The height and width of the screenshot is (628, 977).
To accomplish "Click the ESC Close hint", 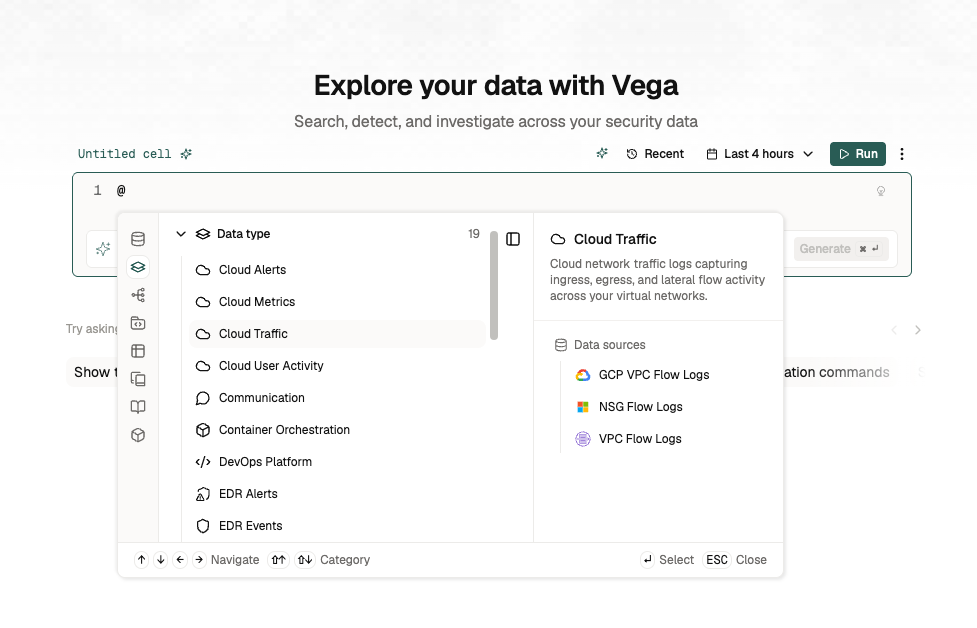I will tap(735, 560).
